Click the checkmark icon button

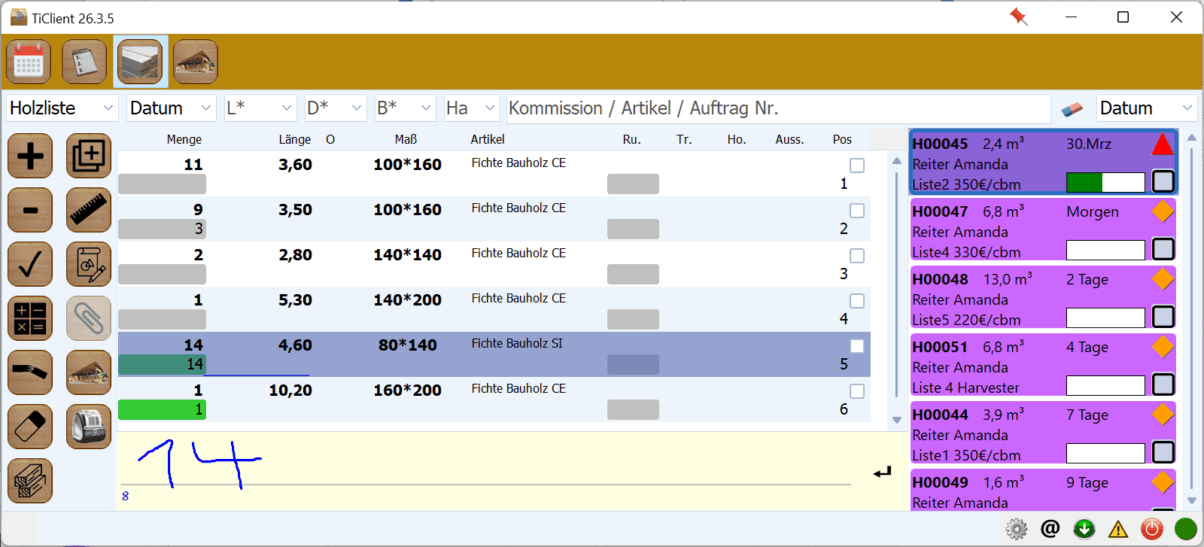point(30,264)
